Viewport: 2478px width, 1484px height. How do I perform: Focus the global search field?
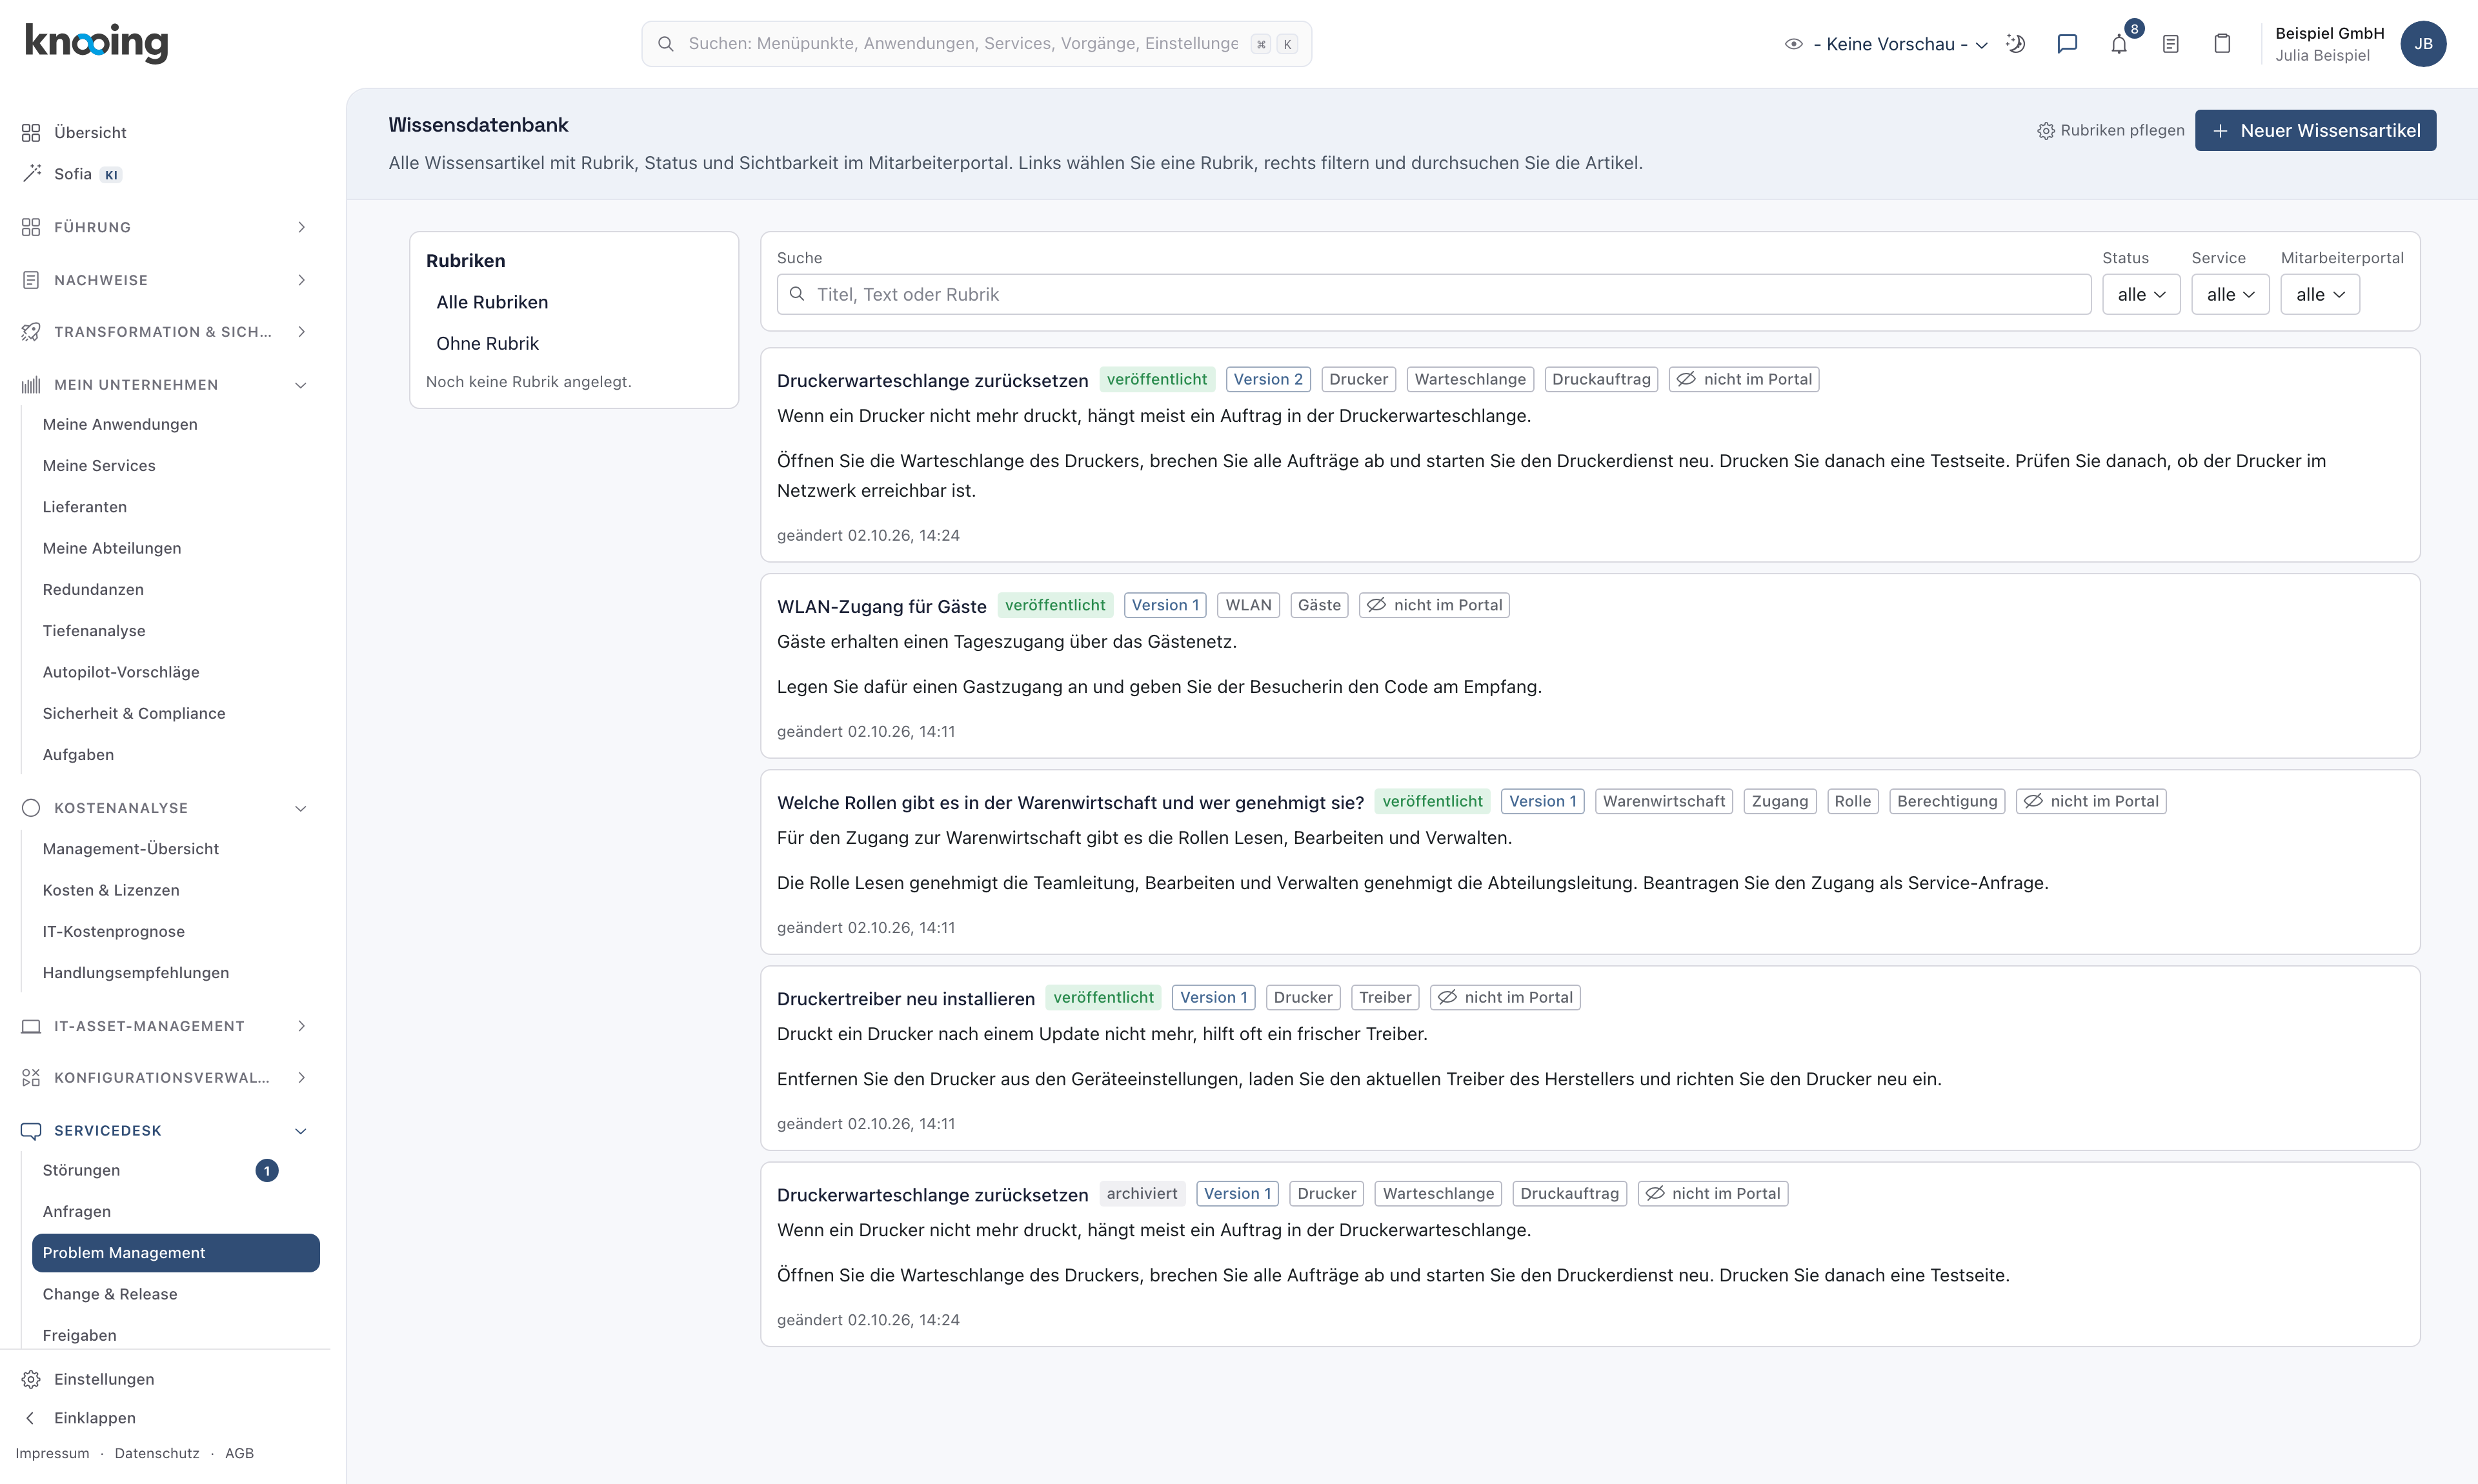click(x=976, y=44)
